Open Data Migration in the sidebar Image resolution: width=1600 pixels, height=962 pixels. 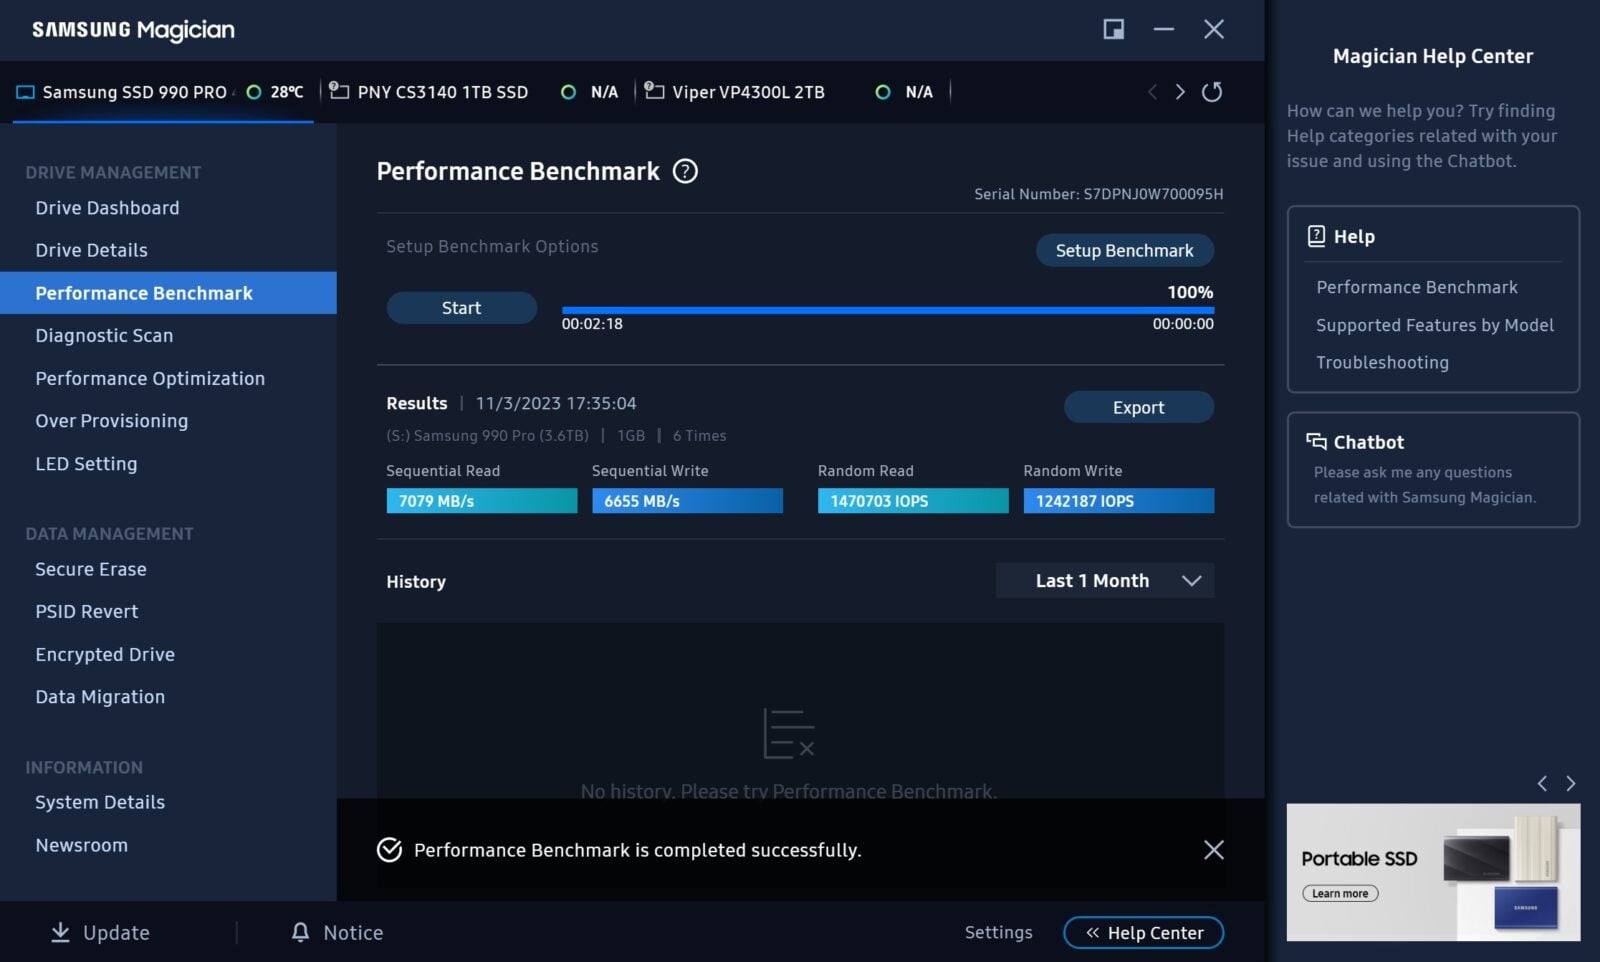[x=168, y=697]
